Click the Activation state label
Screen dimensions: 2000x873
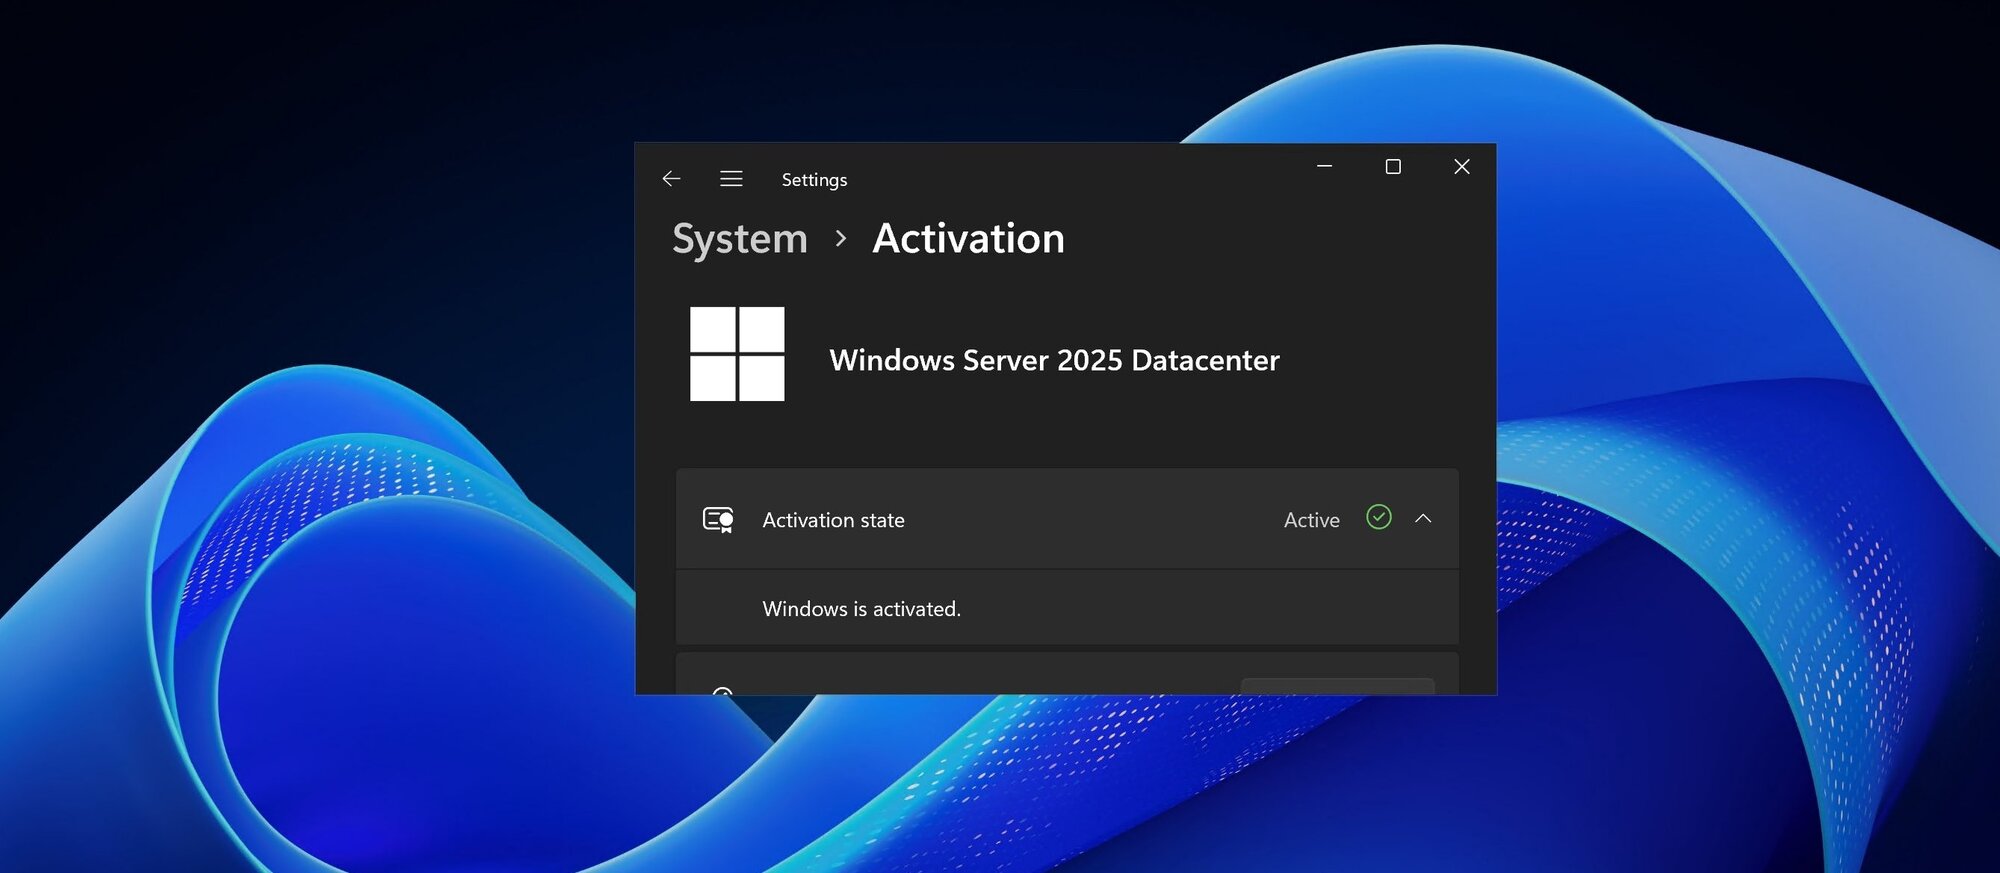point(833,520)
